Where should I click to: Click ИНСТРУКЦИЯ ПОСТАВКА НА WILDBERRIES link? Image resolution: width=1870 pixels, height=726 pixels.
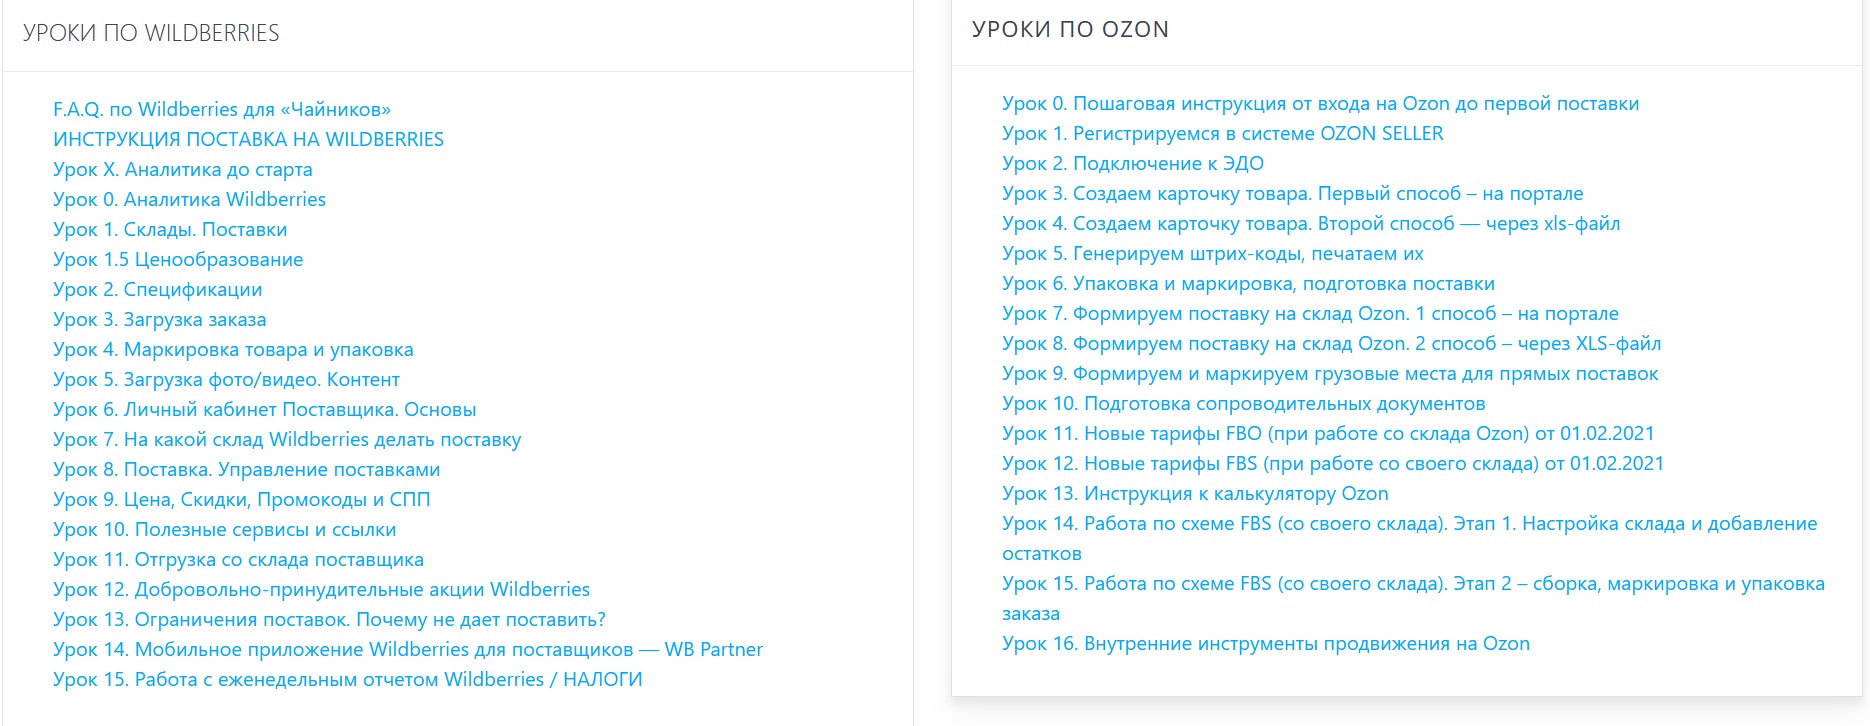248,140
